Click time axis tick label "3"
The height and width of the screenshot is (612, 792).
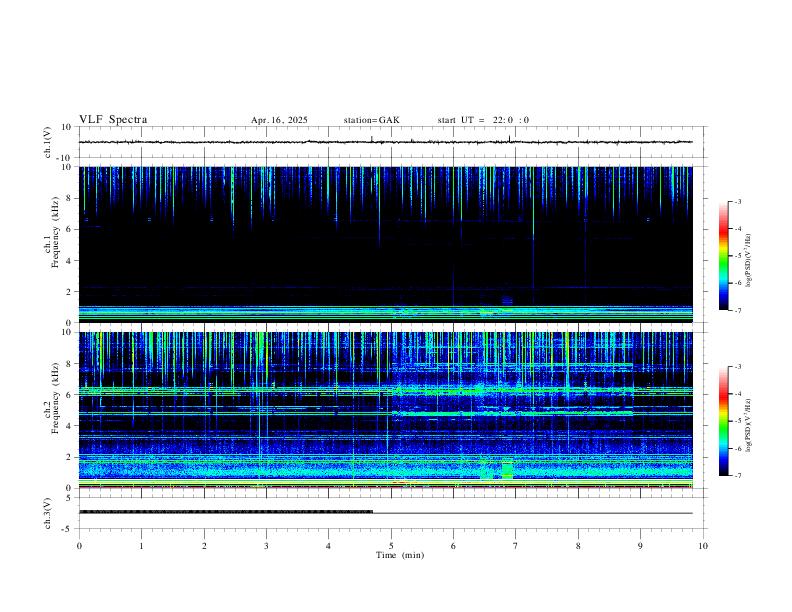[266, 546]
